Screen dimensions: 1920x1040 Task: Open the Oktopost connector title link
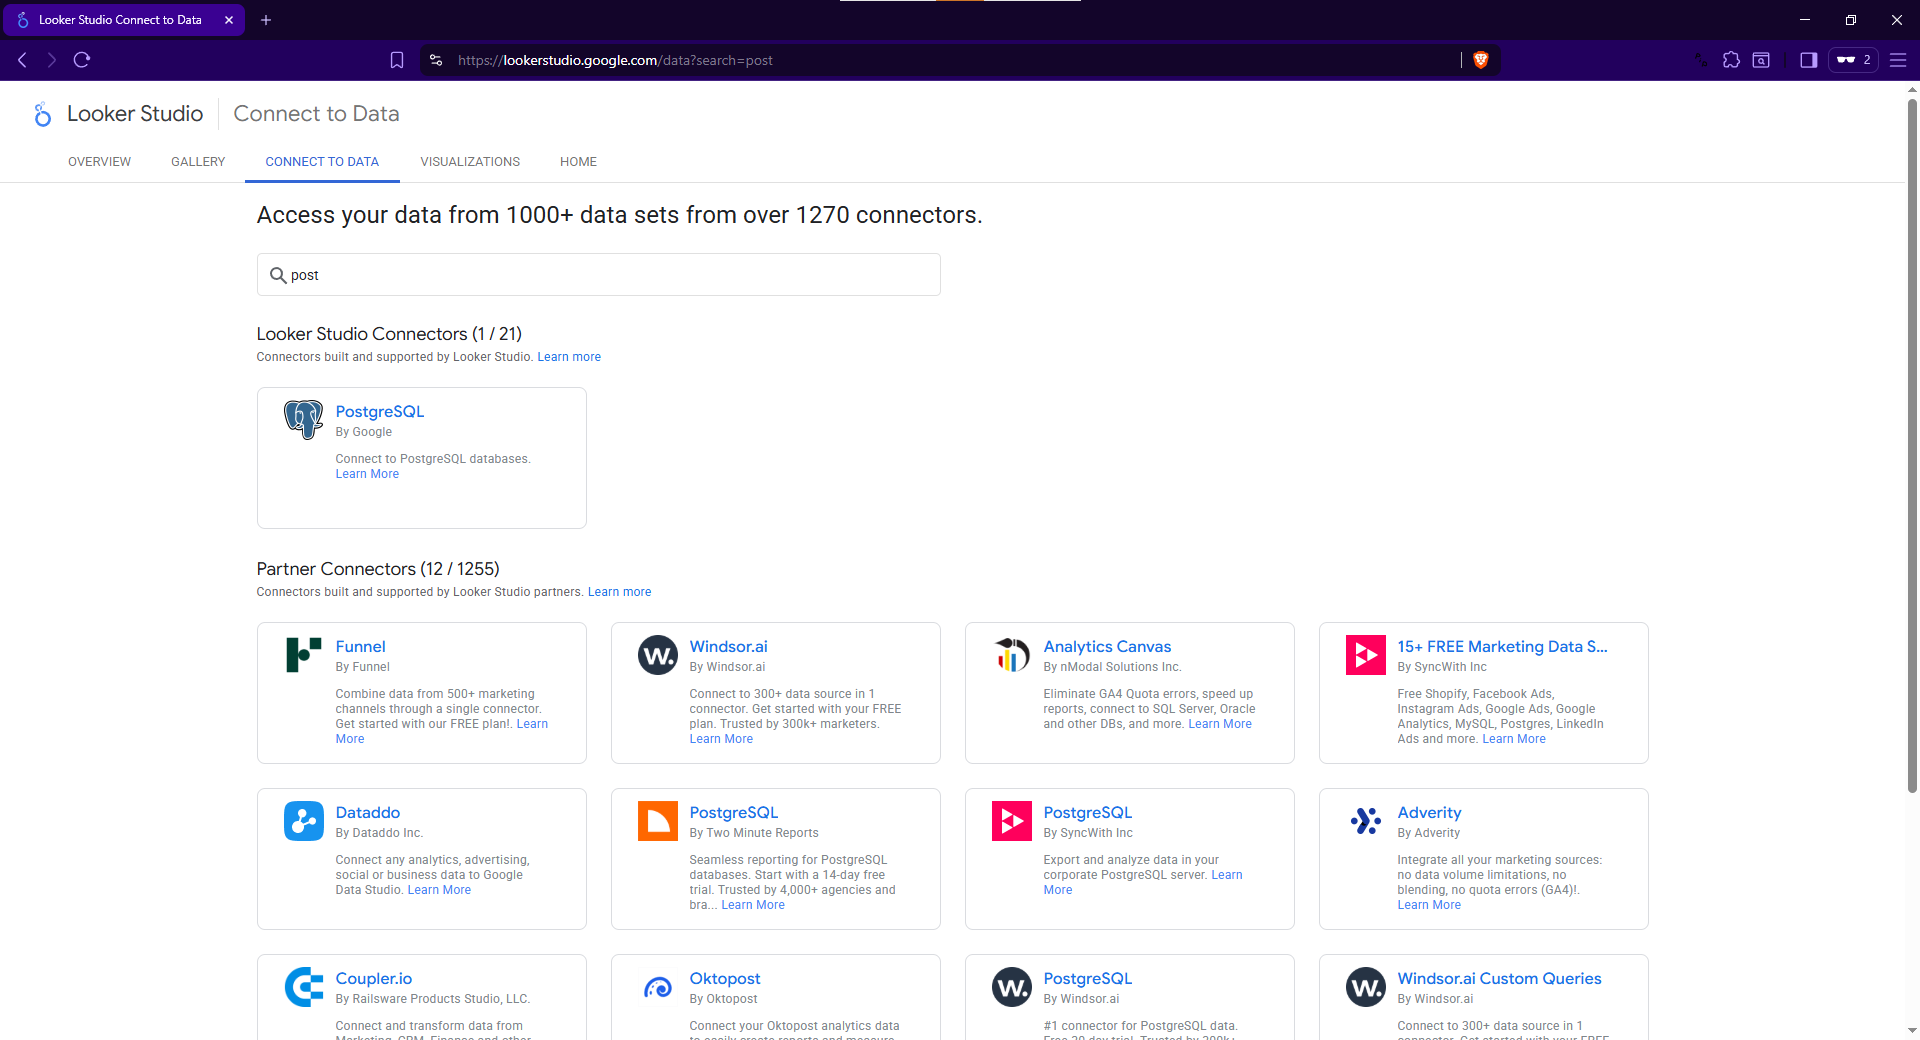click(725, 979)
